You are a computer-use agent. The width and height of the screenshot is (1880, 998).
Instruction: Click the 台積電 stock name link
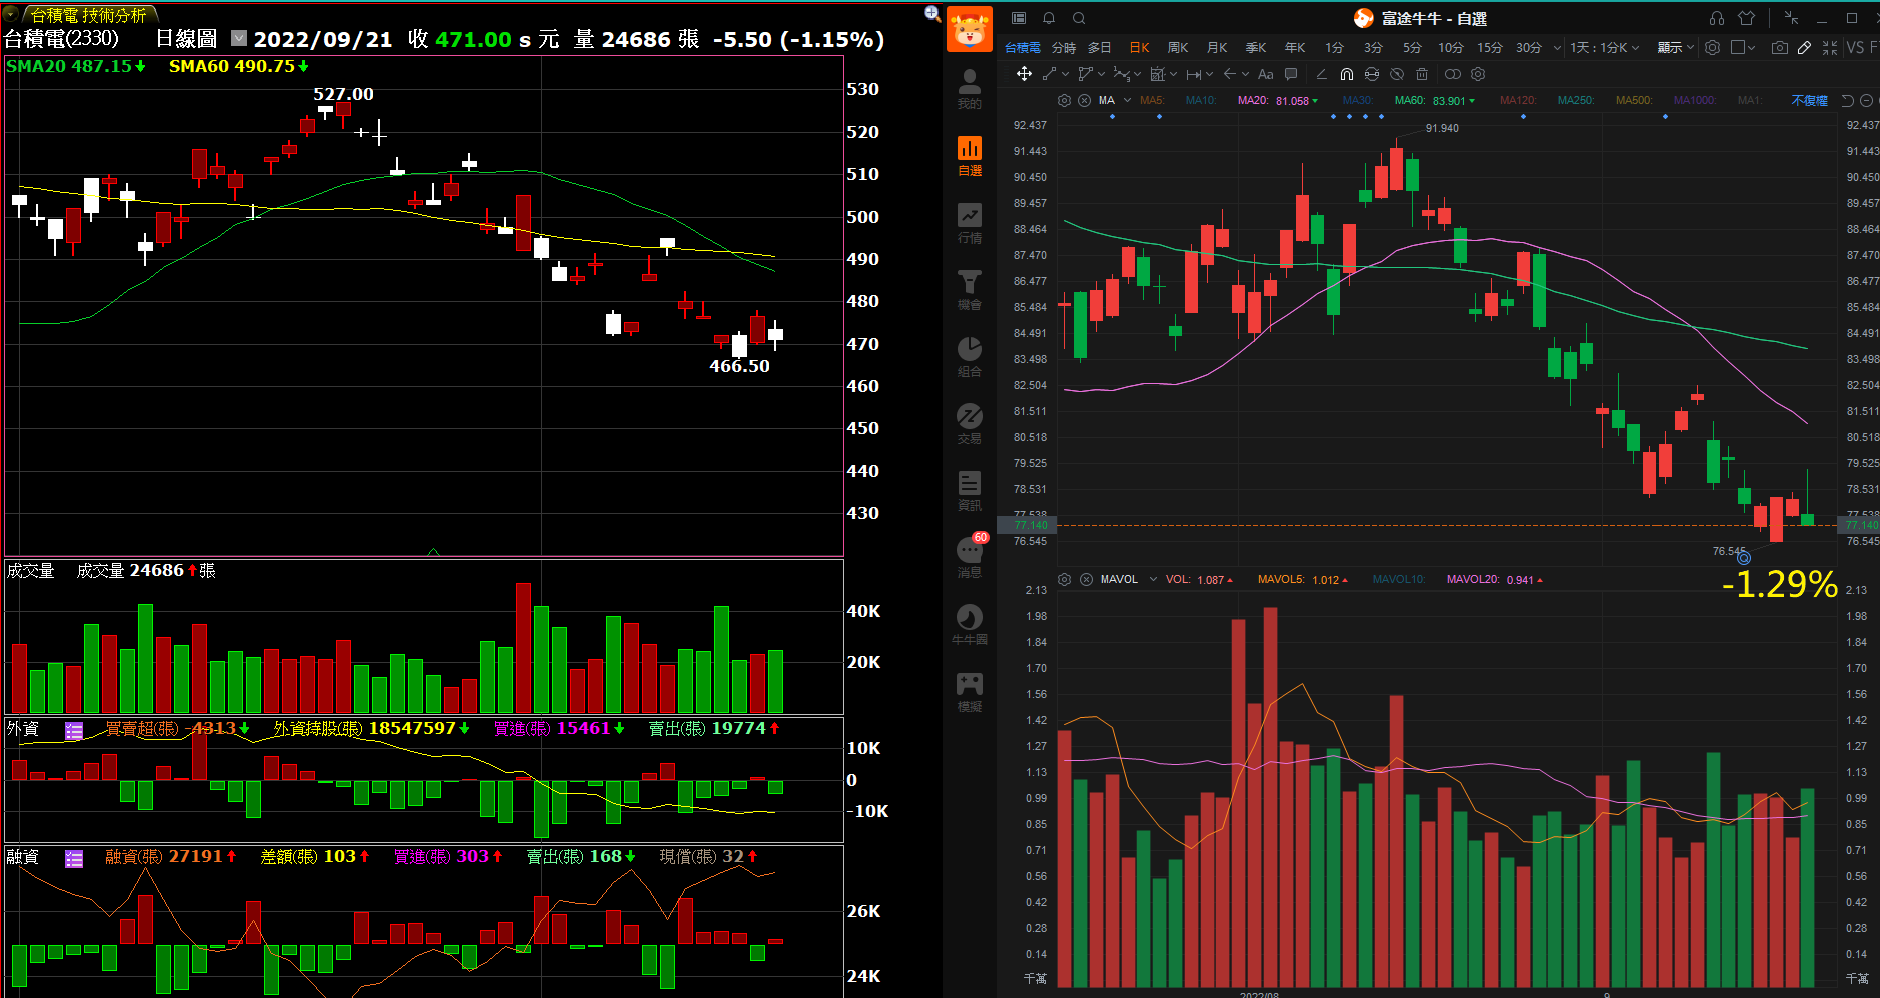[1022, 47]
